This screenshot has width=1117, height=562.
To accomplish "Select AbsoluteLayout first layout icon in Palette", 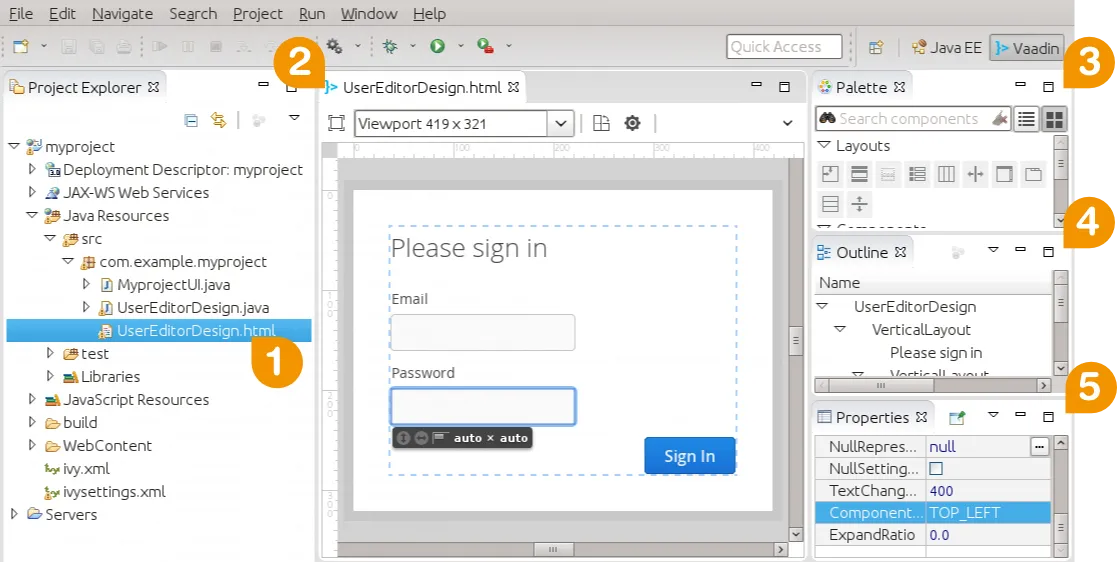I will click(831, 174).
